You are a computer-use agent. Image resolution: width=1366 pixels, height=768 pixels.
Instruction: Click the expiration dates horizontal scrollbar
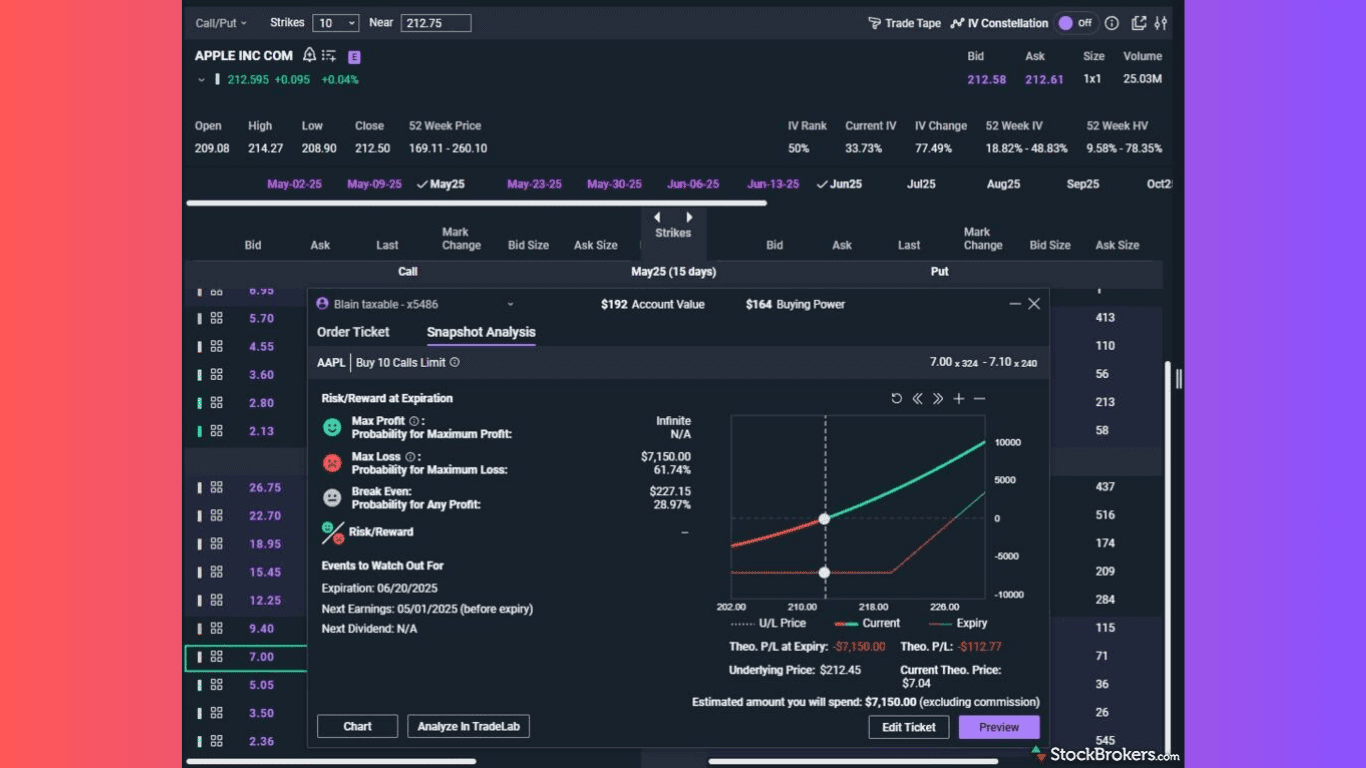point(476,203)
